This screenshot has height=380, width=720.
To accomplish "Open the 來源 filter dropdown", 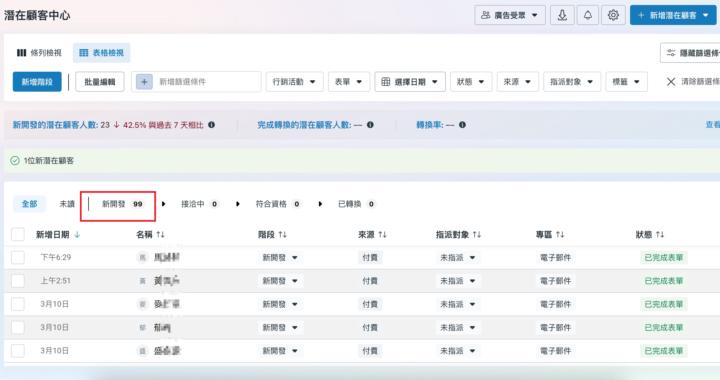I will pos(518,82).
